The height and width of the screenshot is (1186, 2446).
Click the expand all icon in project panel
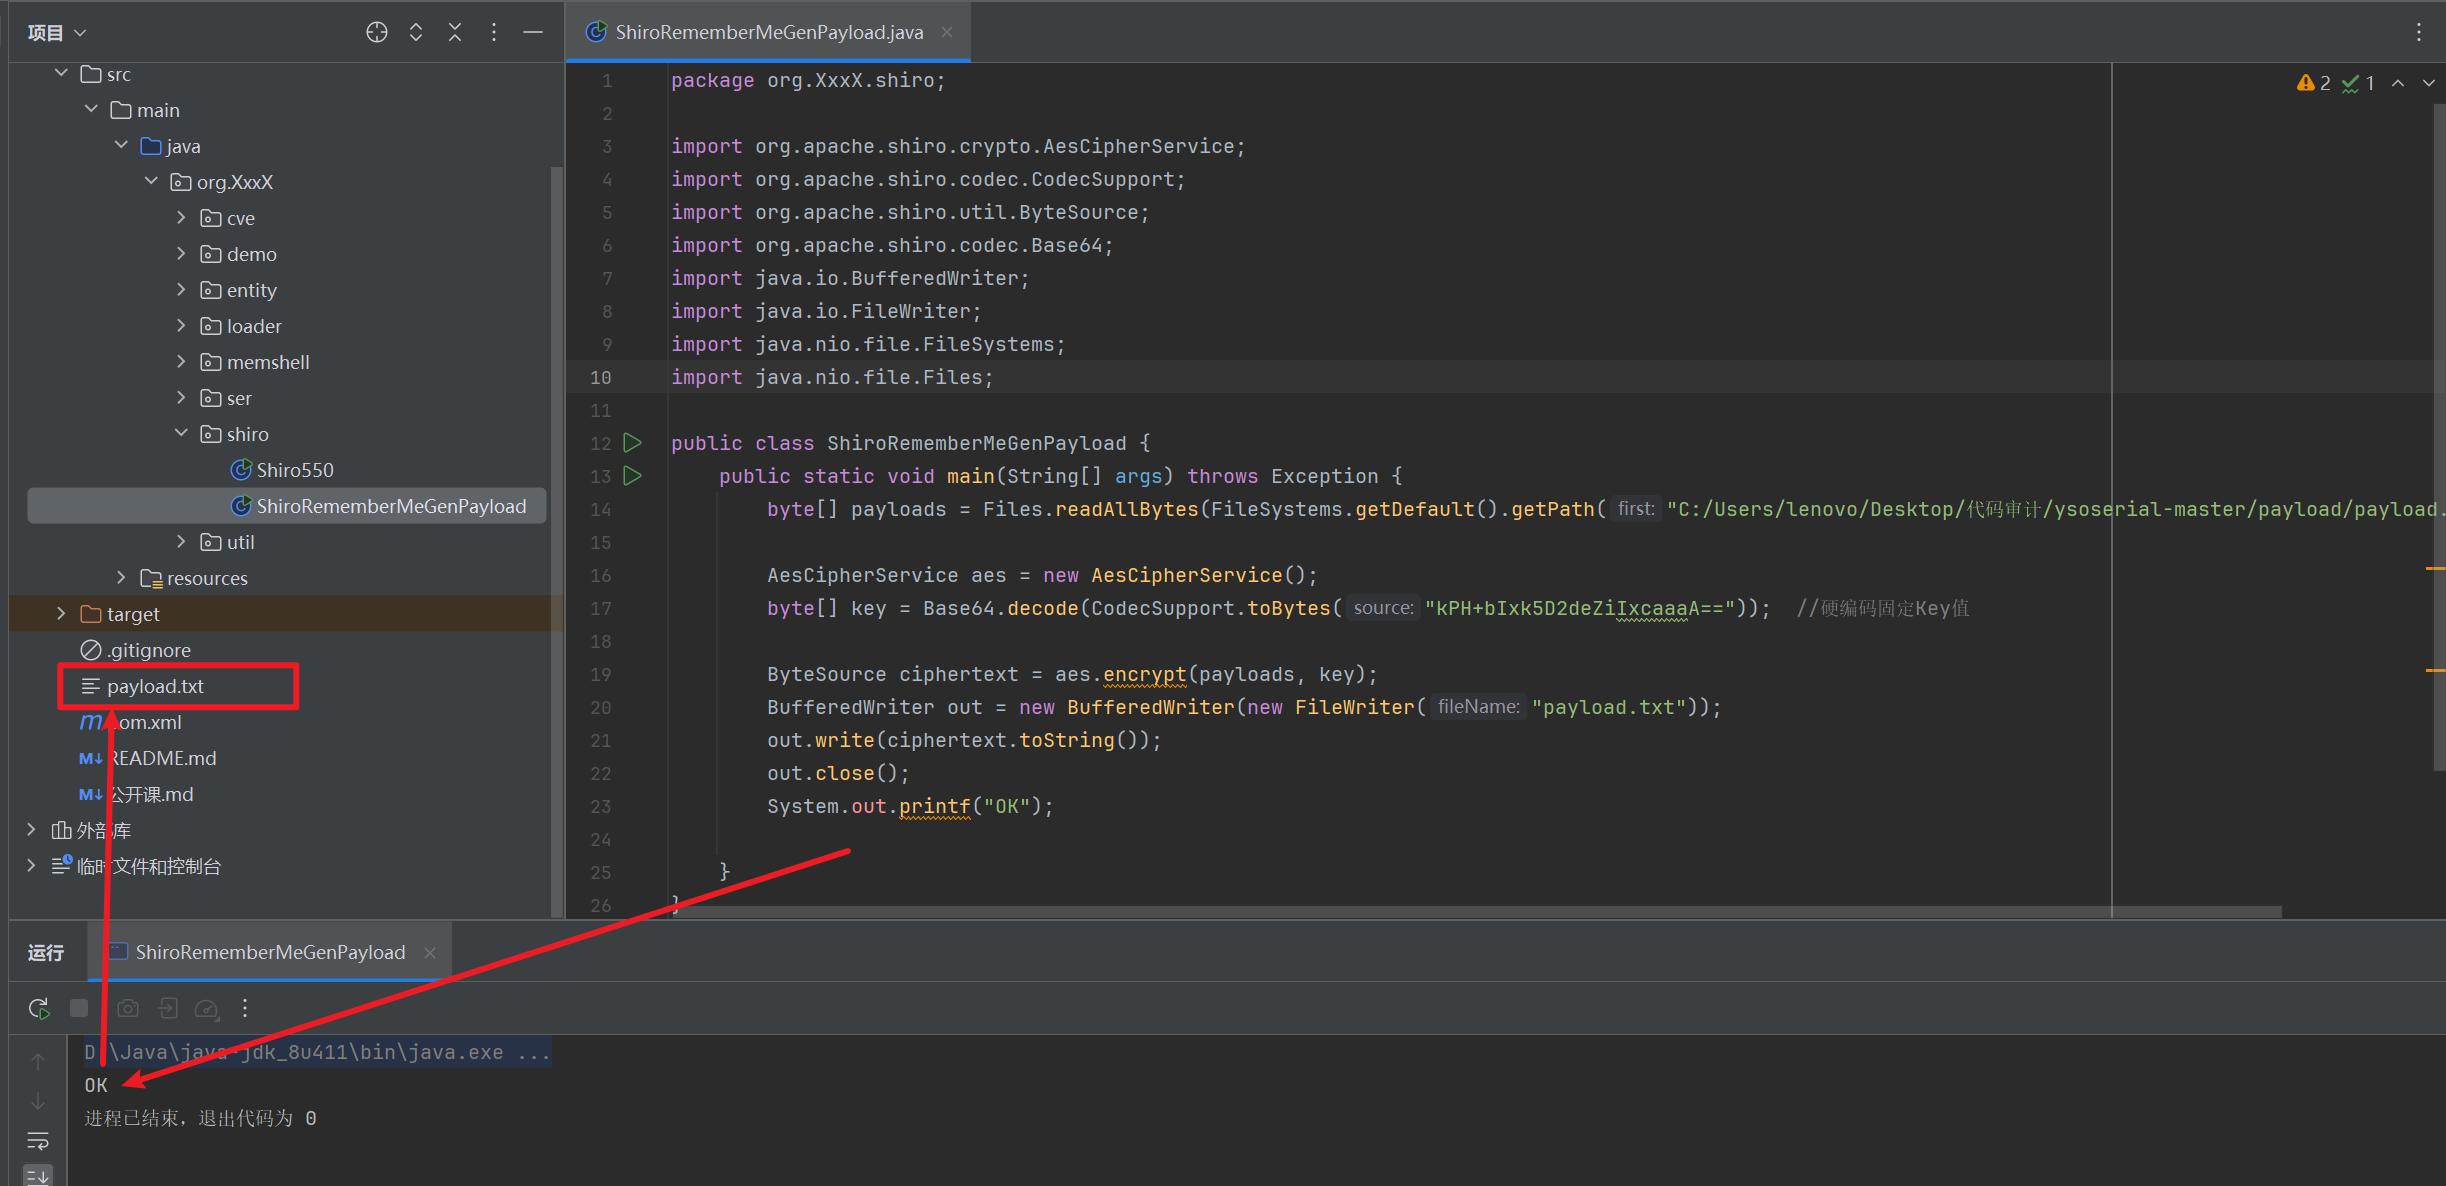click(416, 32)
